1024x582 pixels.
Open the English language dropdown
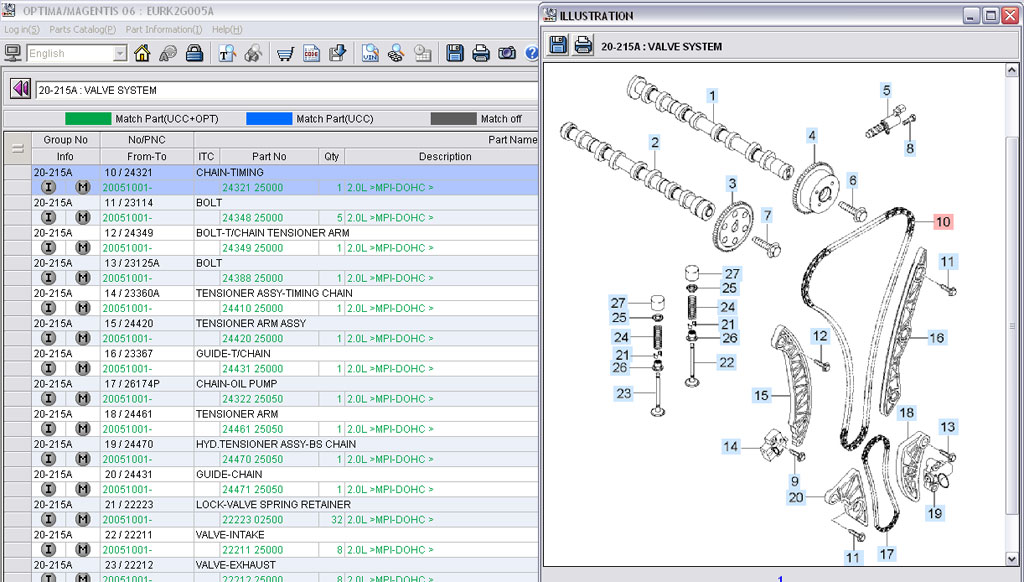[x=120, y=53]
